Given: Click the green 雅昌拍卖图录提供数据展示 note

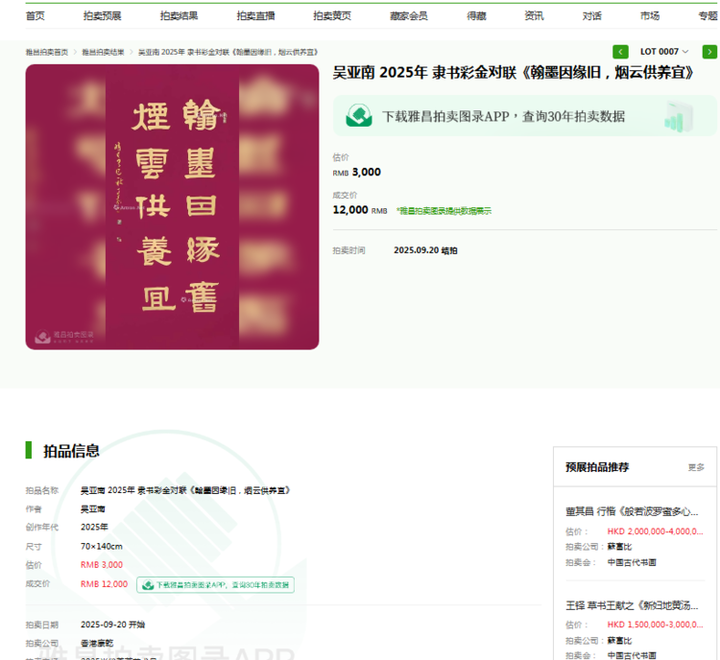Looking at the screenshot, I should (444, 211).
